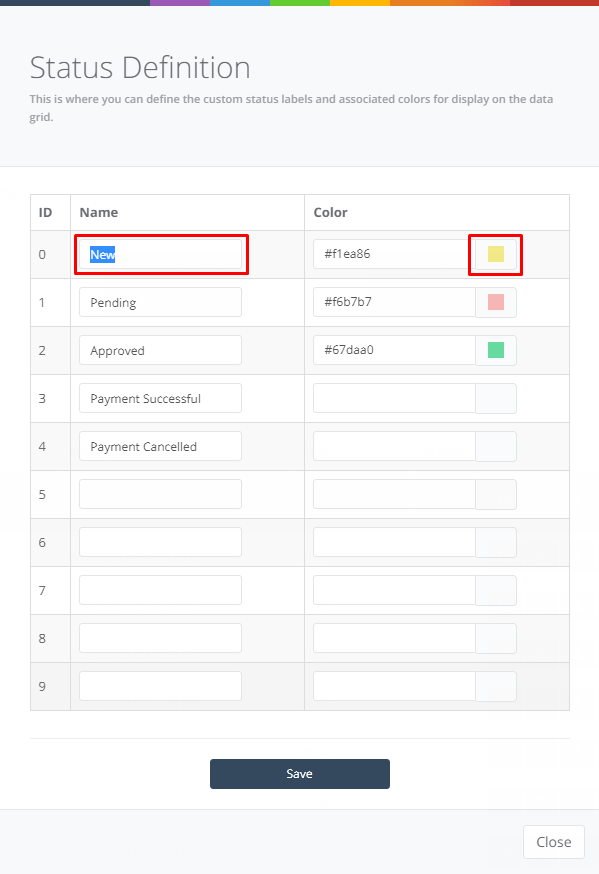This screenshot has width=599, height=874.
Task: Open the yellow color swatch for New
Action: click(x=496, y=254)
